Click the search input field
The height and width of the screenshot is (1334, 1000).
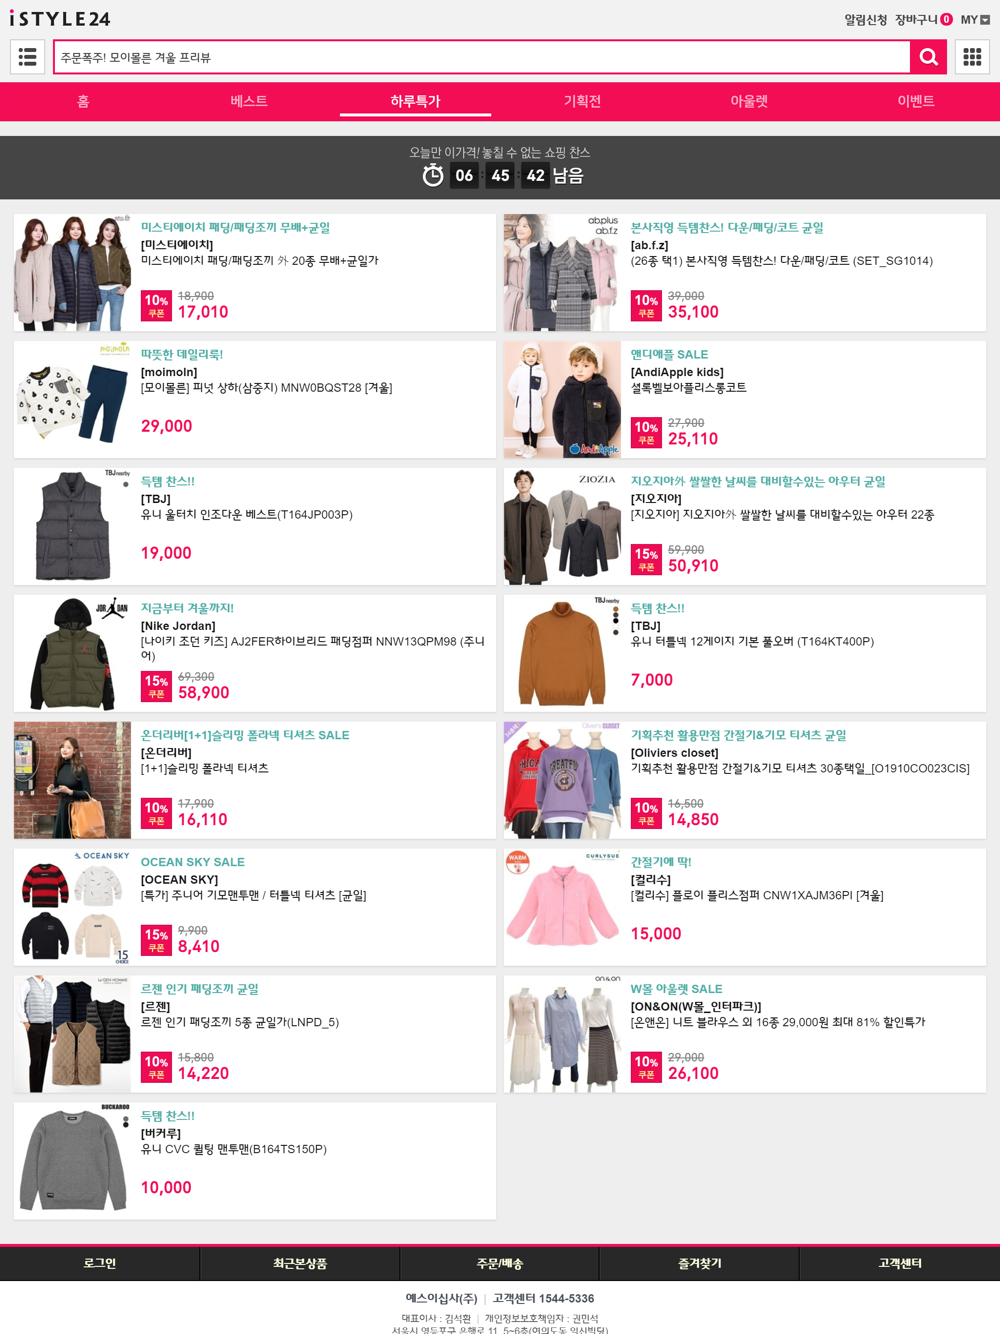click(482, 57)
